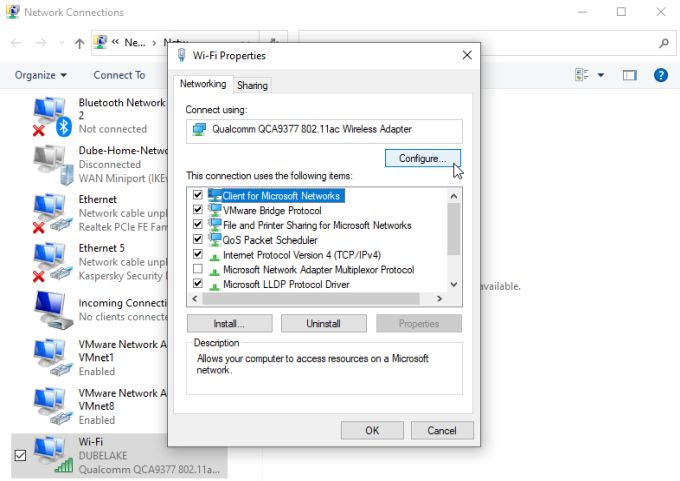Click the Internet Protocol Version 4 icon
680x481 pixels.
tap(214, 256)
